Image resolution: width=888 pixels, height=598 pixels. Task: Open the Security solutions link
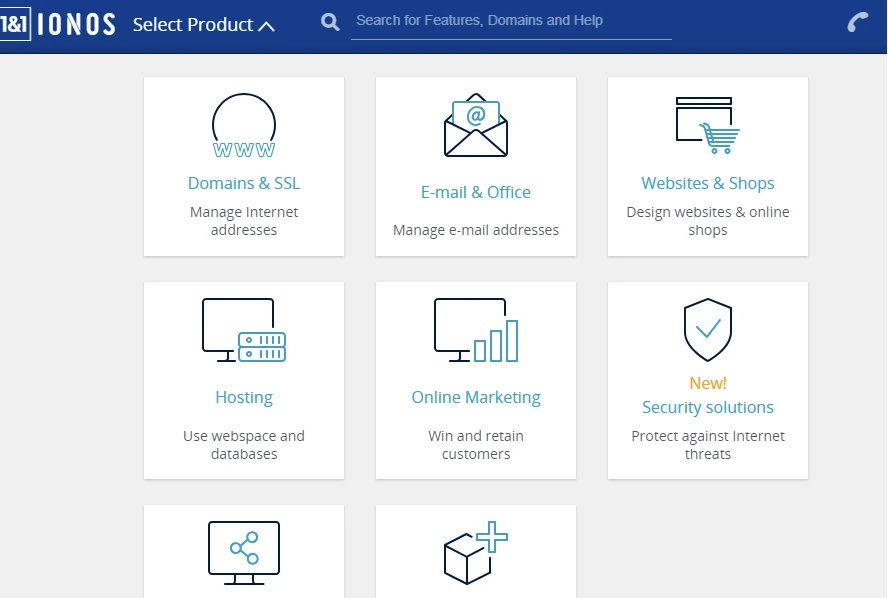click(x=707, y=407)
